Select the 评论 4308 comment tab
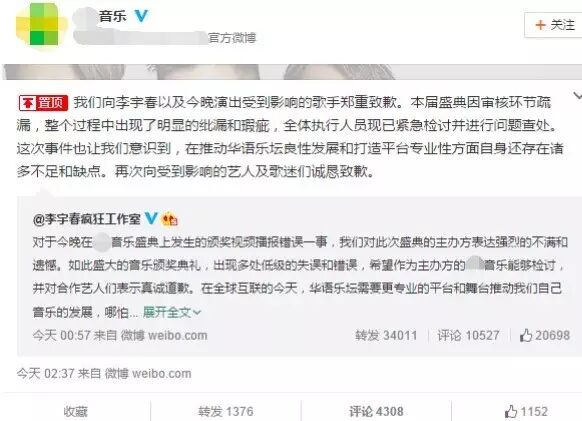Viewport: 582px width, 421px height. (x=376, y=411)
